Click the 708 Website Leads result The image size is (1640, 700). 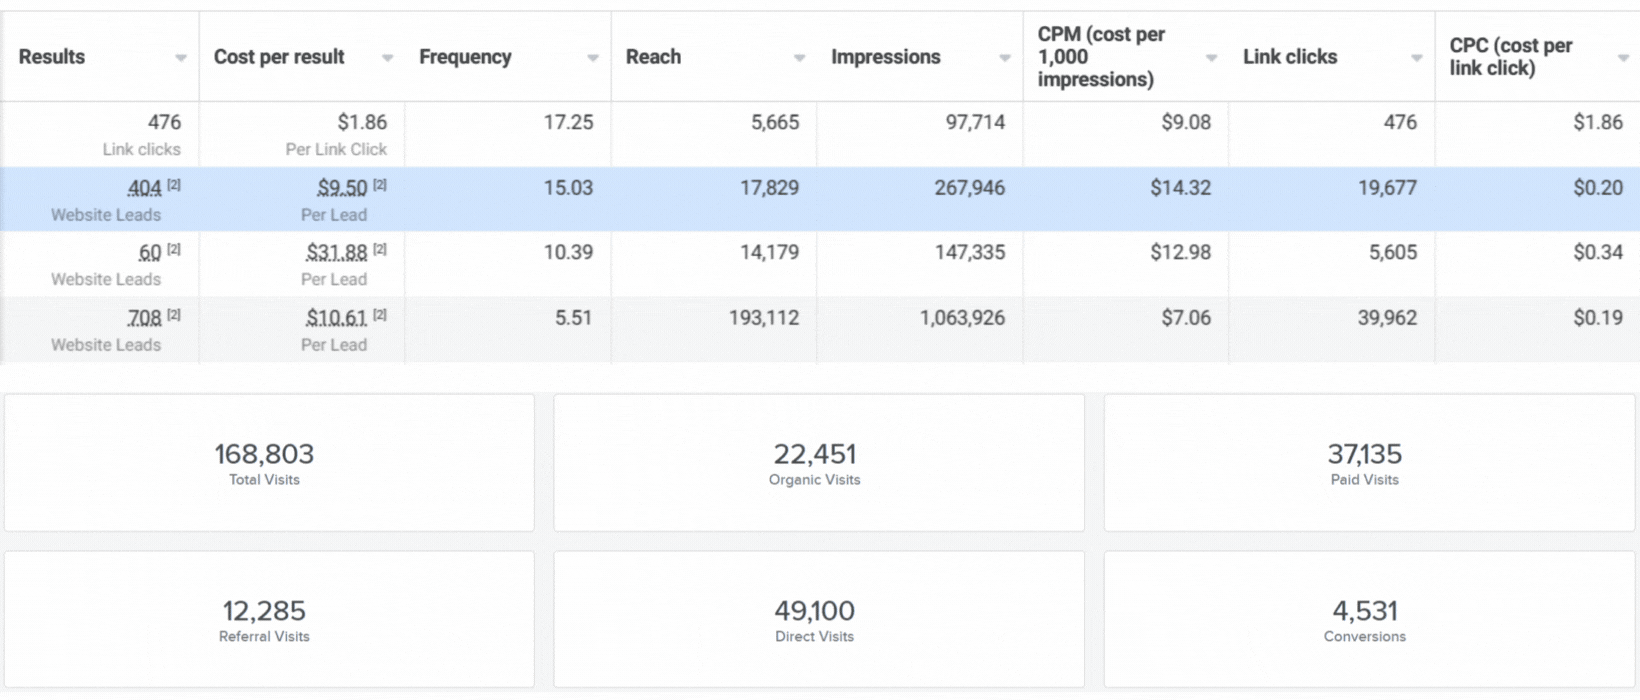click(144, 318)
